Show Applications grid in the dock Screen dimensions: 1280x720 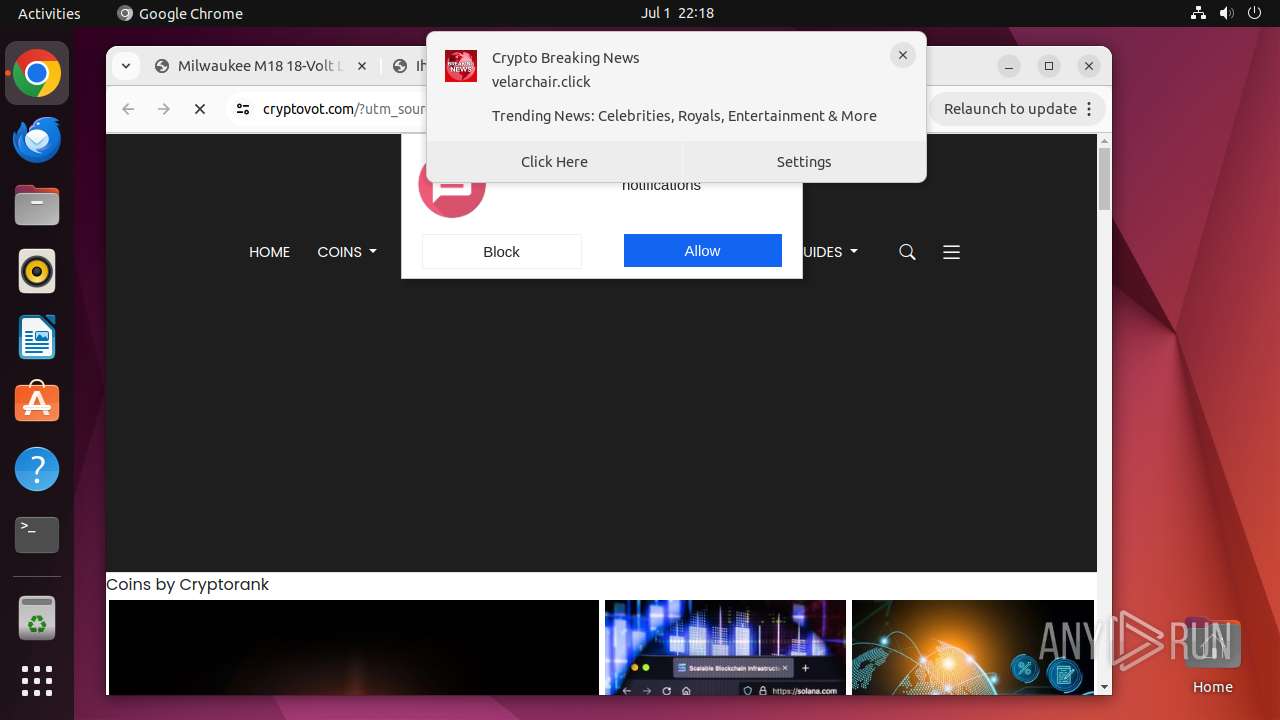coord(37,681)
